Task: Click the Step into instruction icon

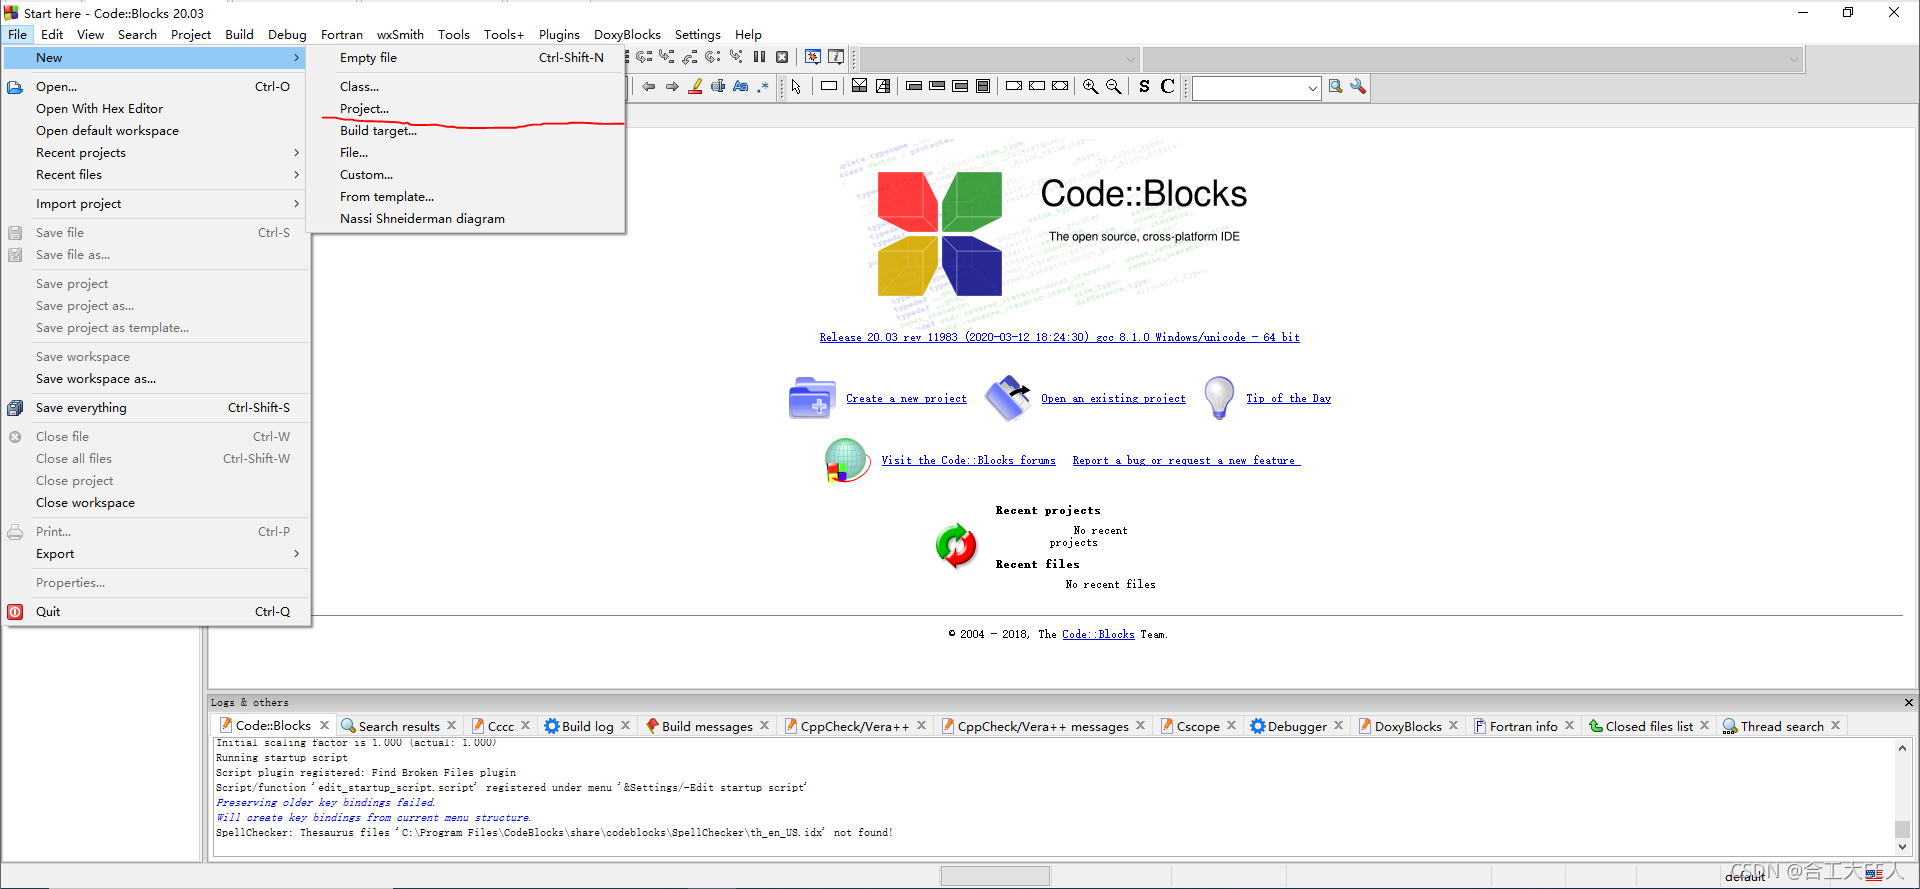Action: (x=736, y=57)
